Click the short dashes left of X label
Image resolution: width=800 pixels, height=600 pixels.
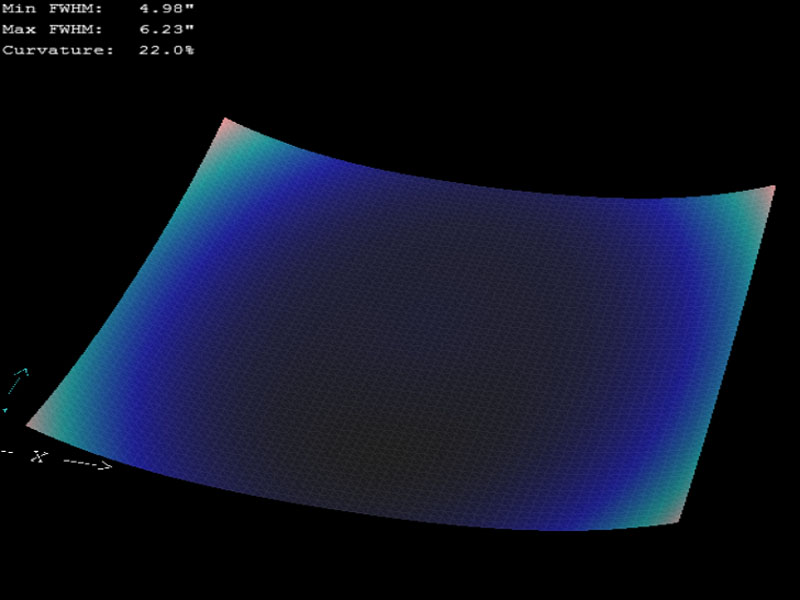[x=7, y=453]
